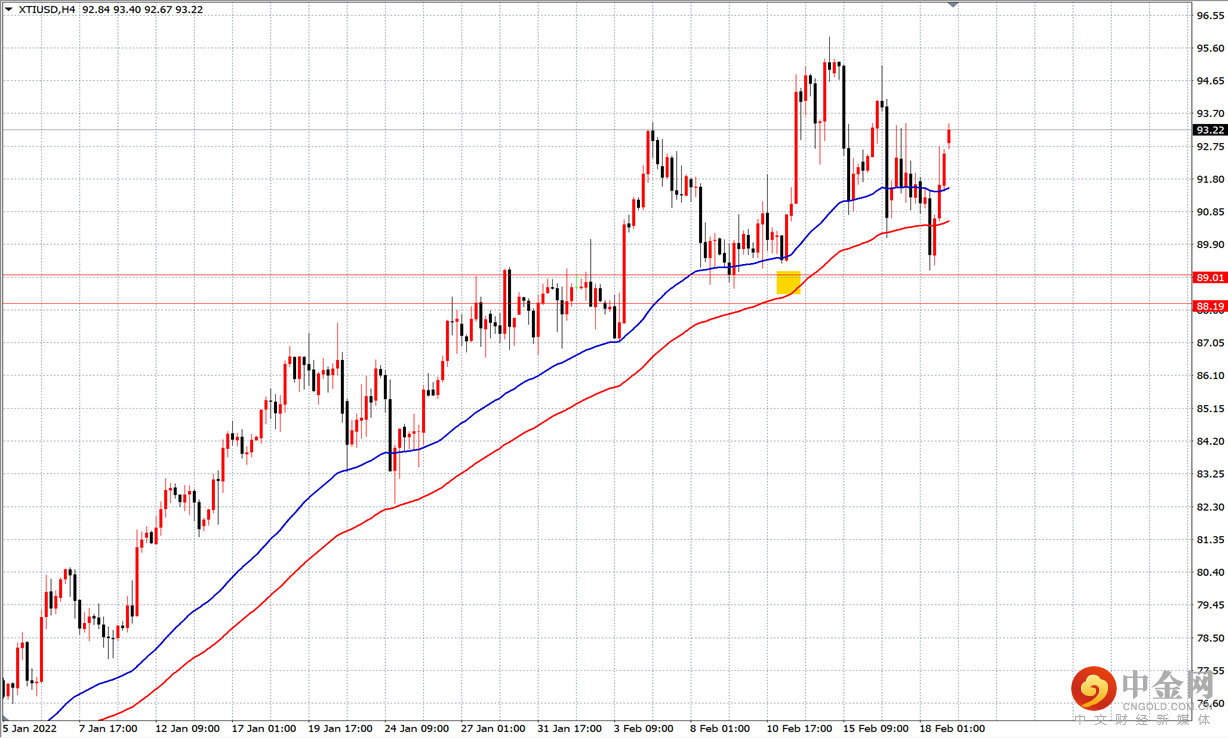Click the 5 Jan 2022 date label
The height and width of the screenshot is (738, 1228).
tap(29, 727)
